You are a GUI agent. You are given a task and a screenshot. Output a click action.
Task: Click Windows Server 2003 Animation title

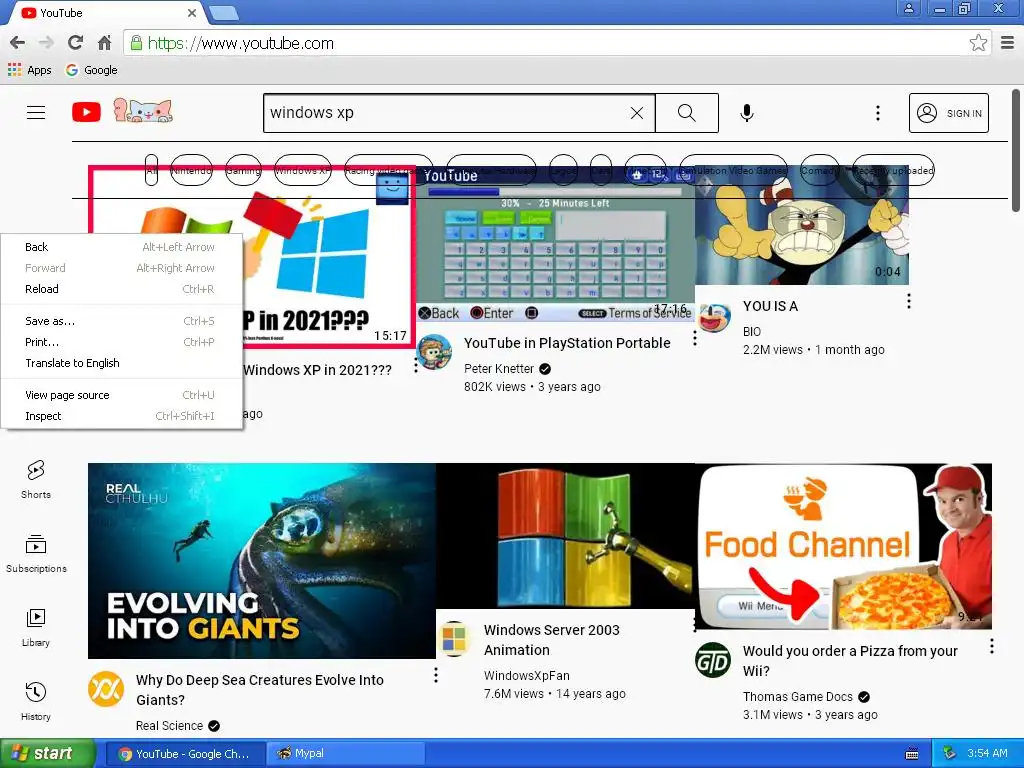[x=552, y=640]
